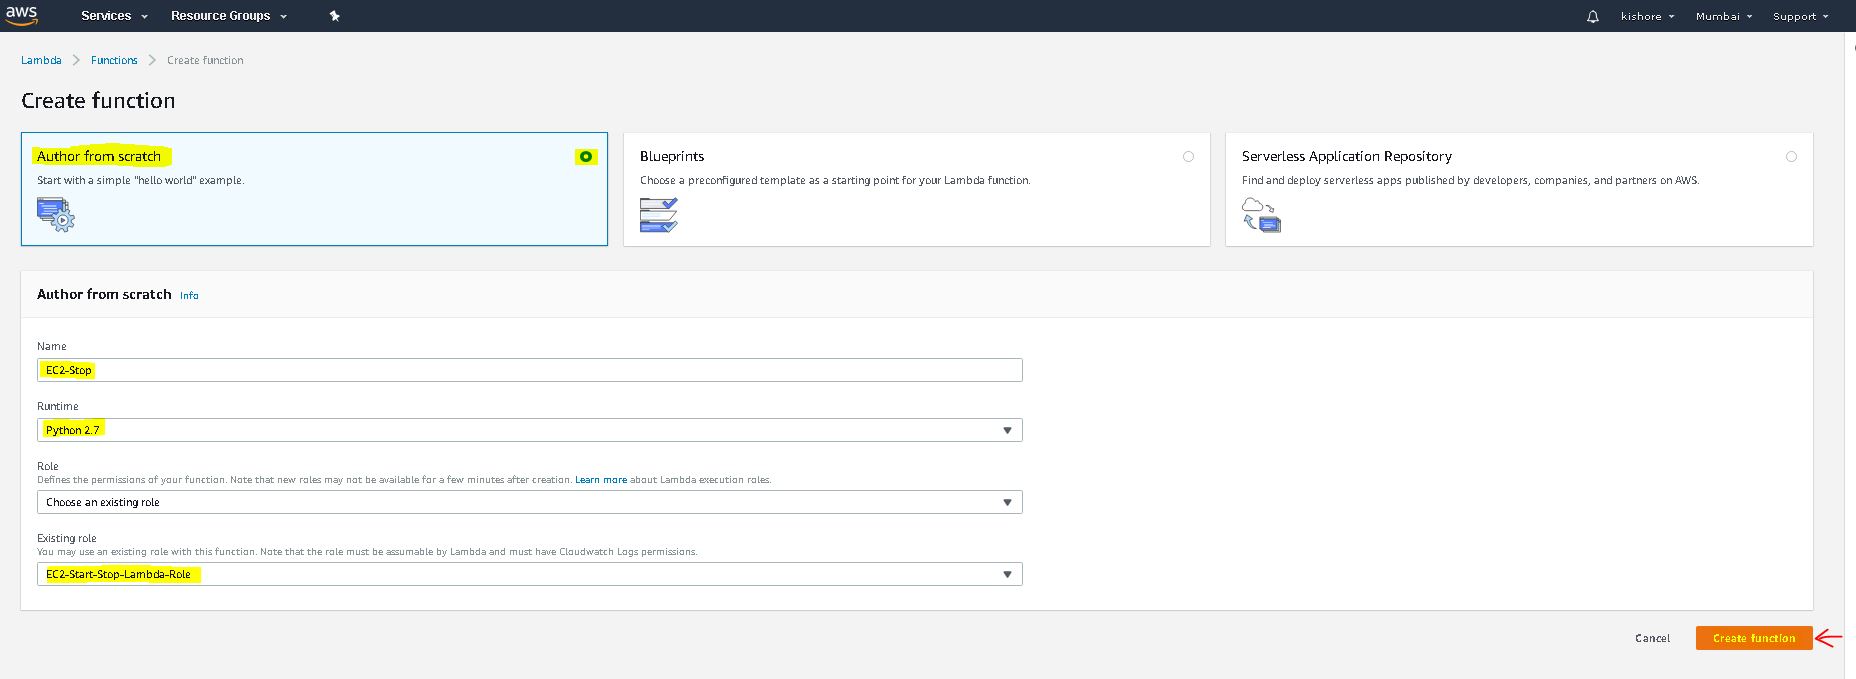Select Serverless Application Repository radio button

click(1791, 157)
